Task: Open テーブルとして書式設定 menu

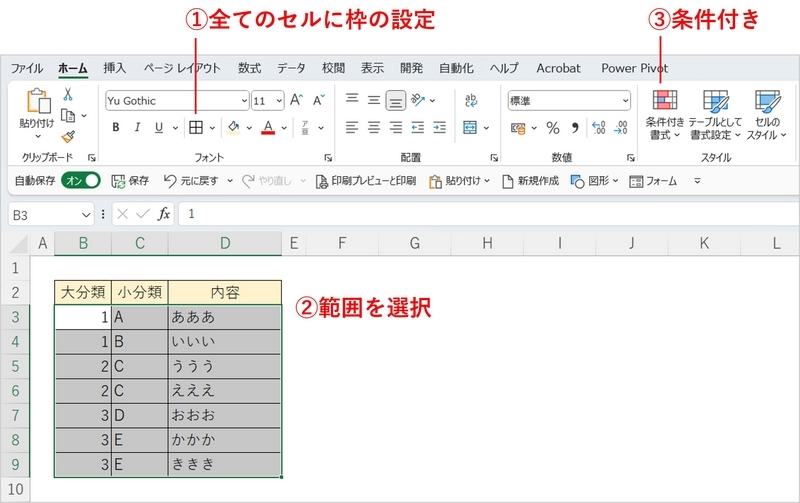Action: click(x=715, y=115)
